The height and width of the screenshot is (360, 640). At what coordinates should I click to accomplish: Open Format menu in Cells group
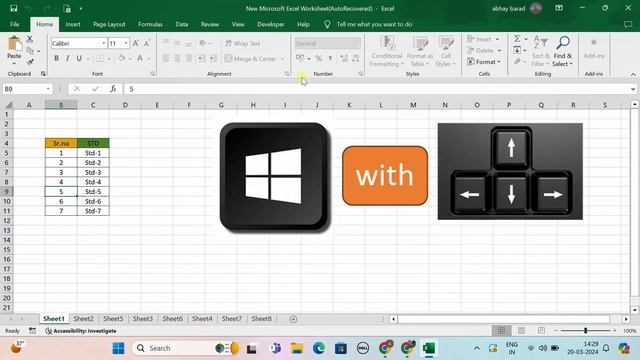coord(484,62)
